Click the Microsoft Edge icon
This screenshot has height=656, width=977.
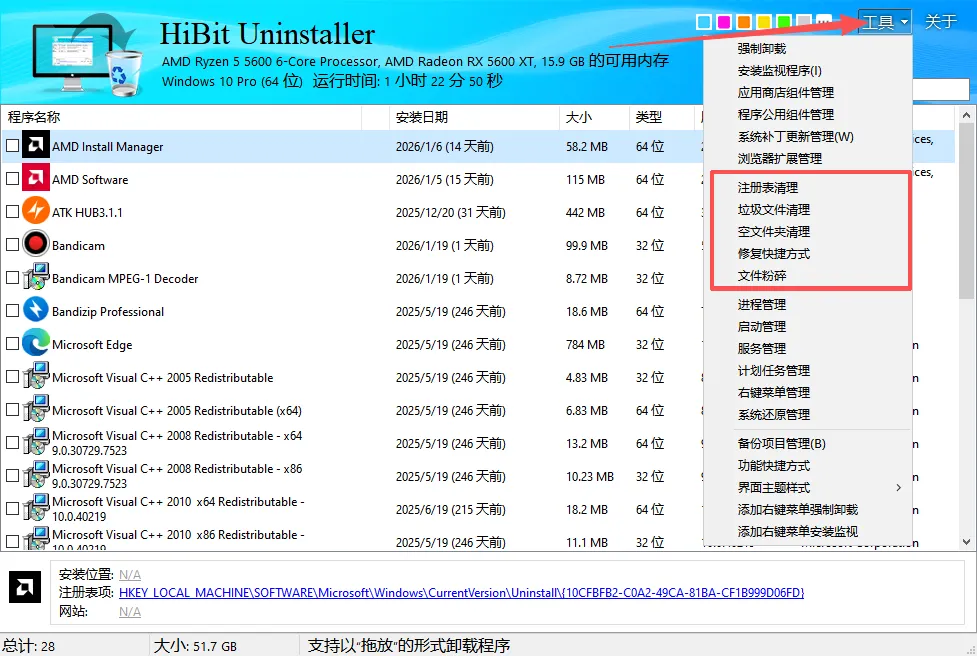pos(36,343)
